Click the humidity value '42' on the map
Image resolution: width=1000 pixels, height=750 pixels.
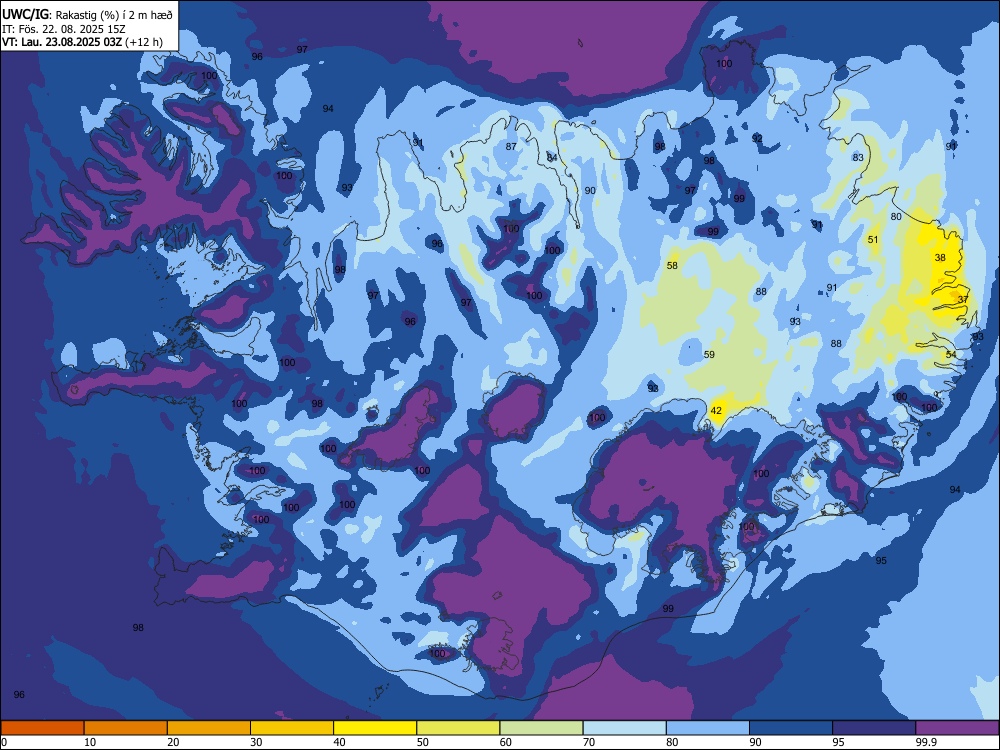tap(716, 411)
